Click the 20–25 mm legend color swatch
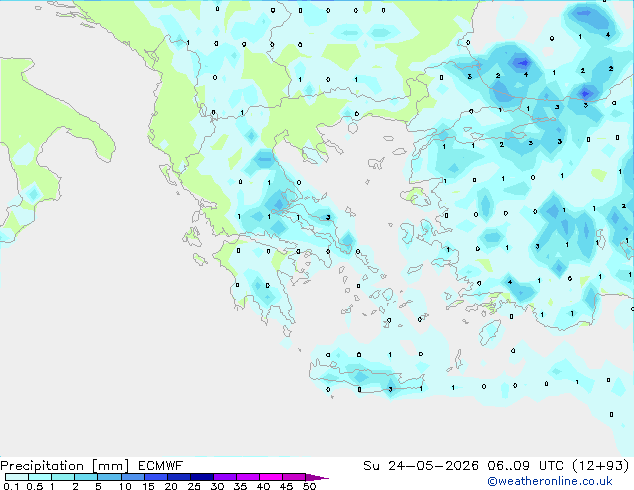This screenshot has height=490, width=634. [x=178, y=477]
